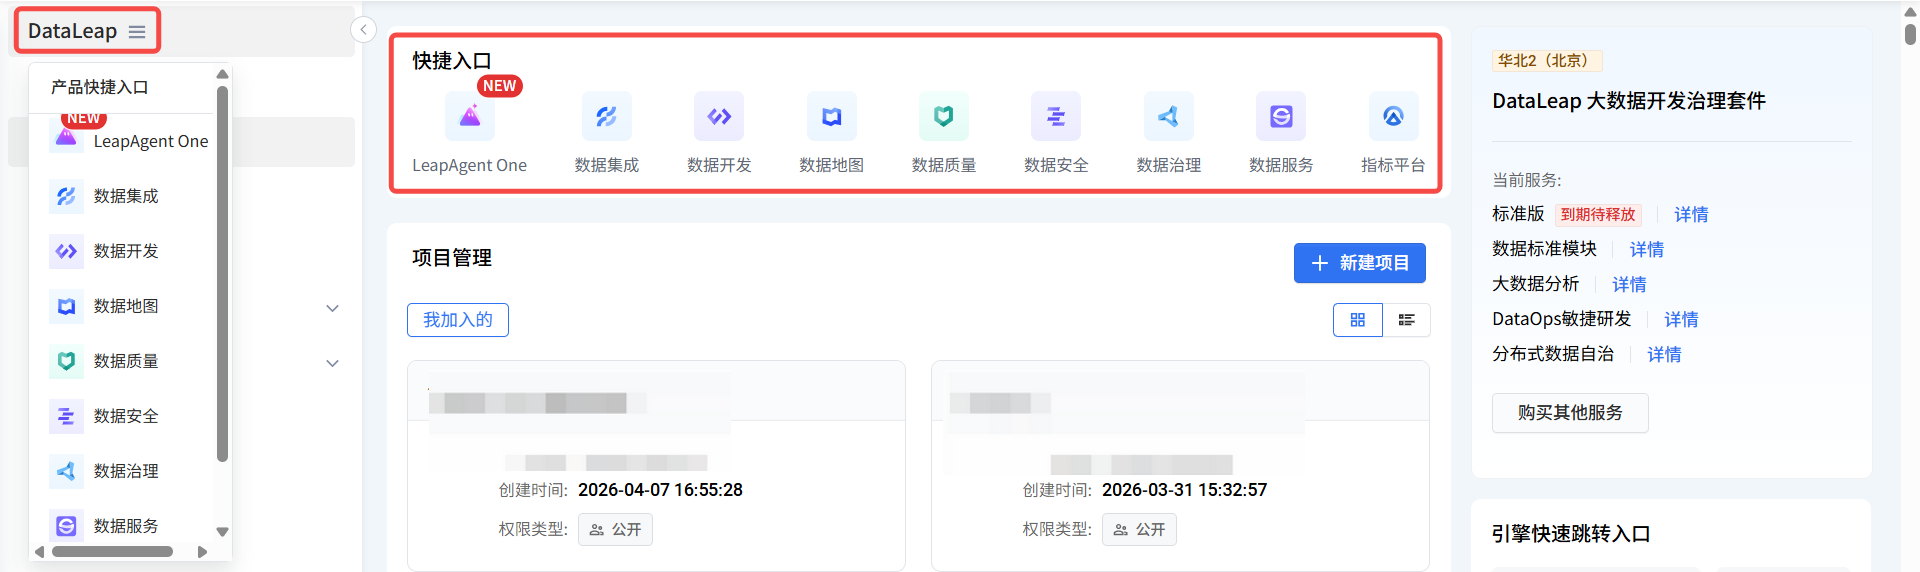
Task: Expand the sidebar chevron beside 数据地图
Action: [333, 308]
